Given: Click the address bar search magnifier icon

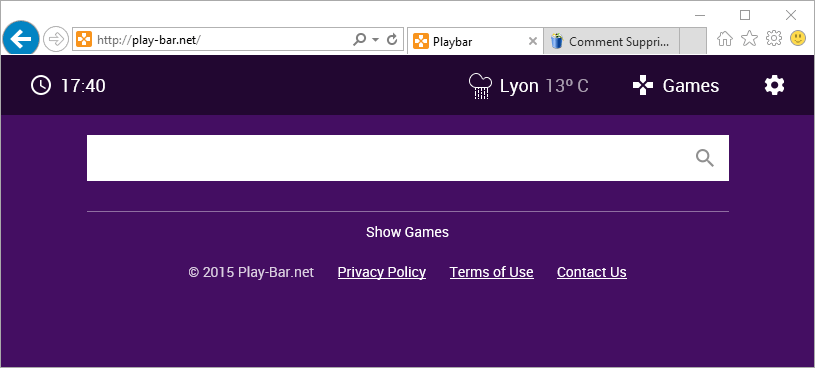Looking at the screenshot, I should (x=359, y=40).
